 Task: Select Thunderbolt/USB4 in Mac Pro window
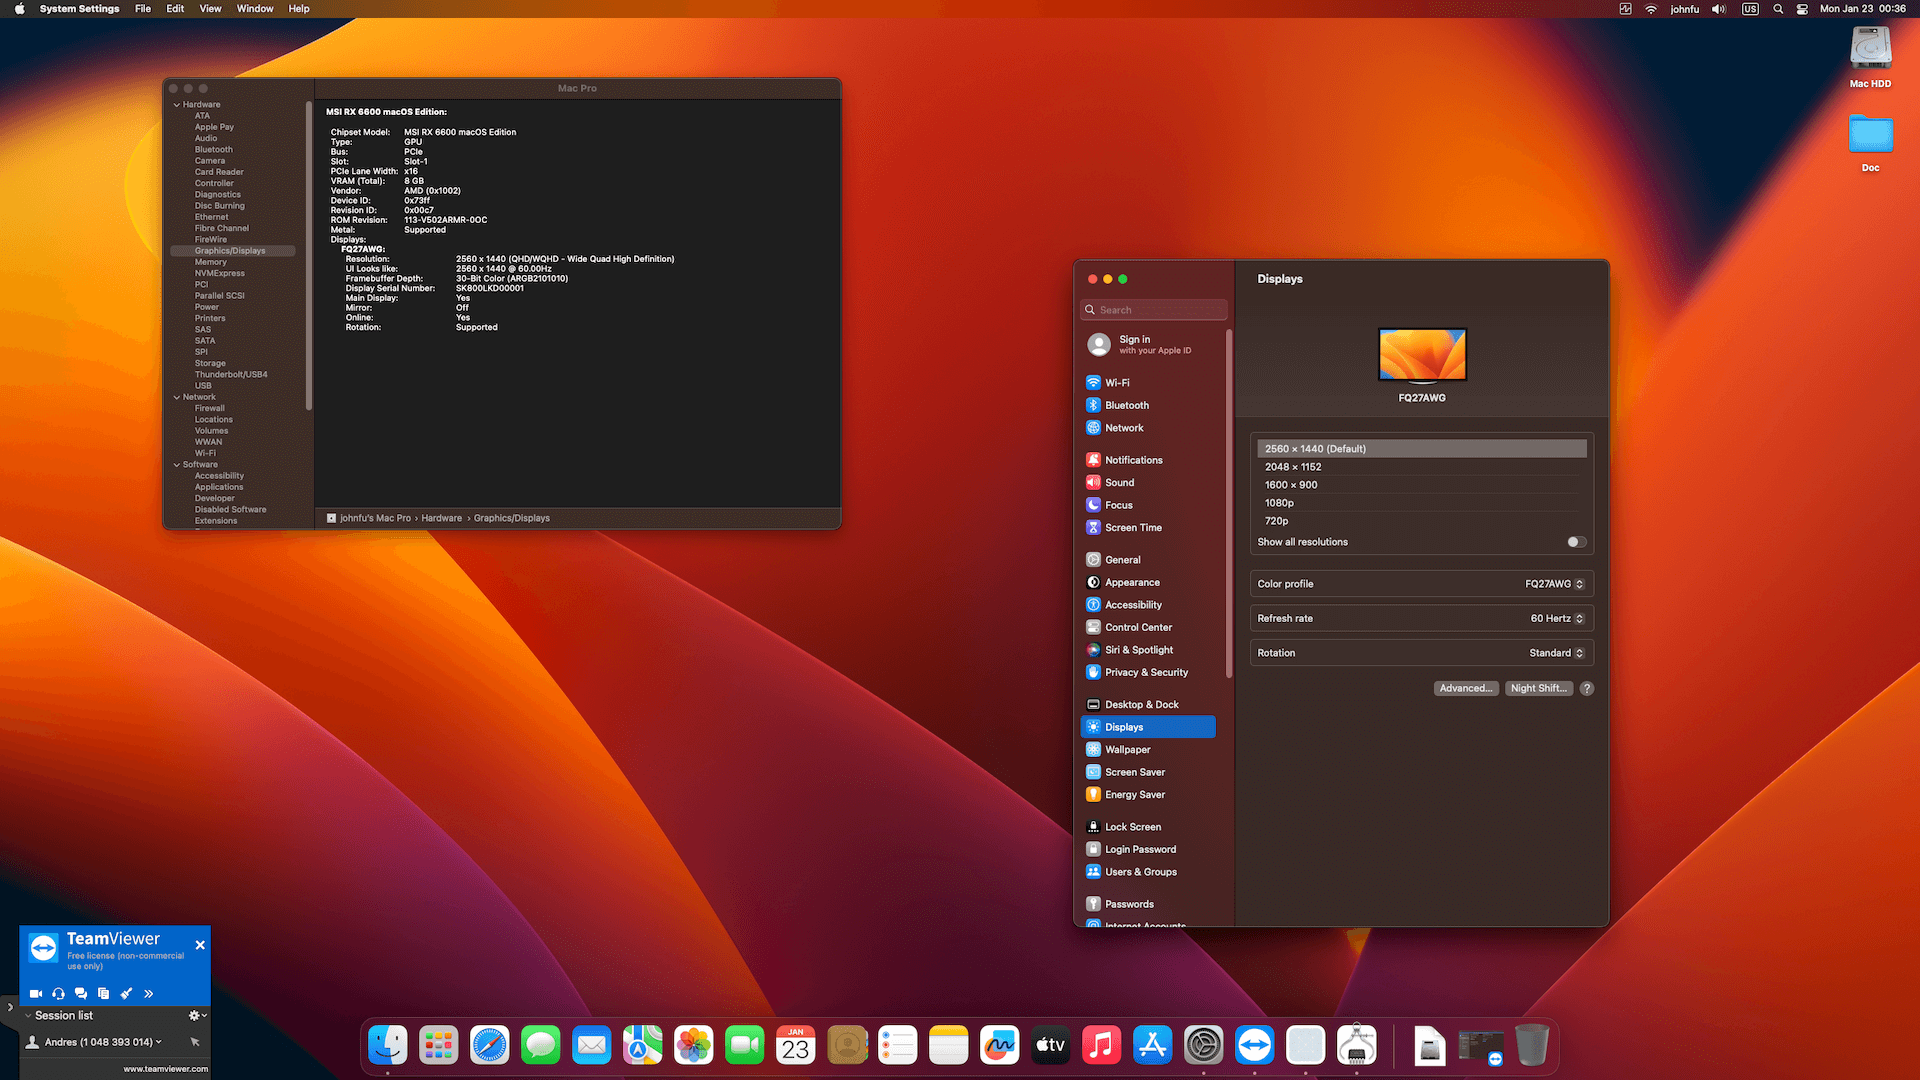point(232,375)
